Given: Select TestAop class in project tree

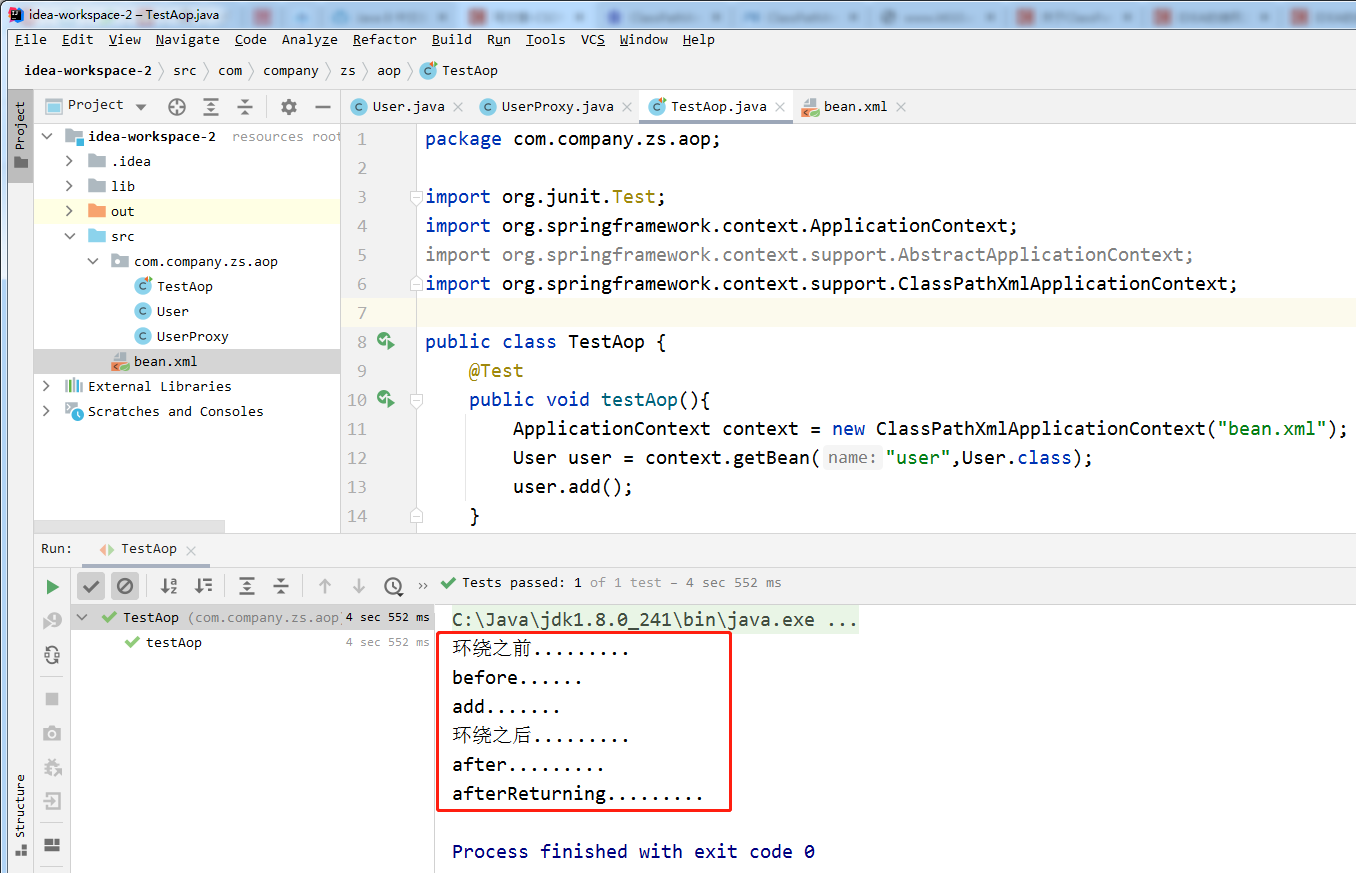Looking at the screenshot, I should 184,286.
